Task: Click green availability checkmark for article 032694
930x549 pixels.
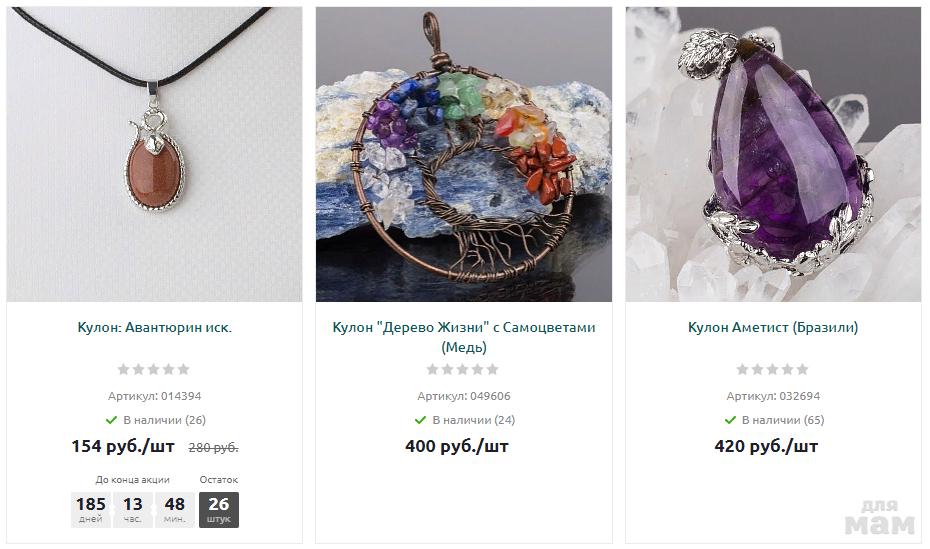Action: pyautogui.click(x=730, y=420)
